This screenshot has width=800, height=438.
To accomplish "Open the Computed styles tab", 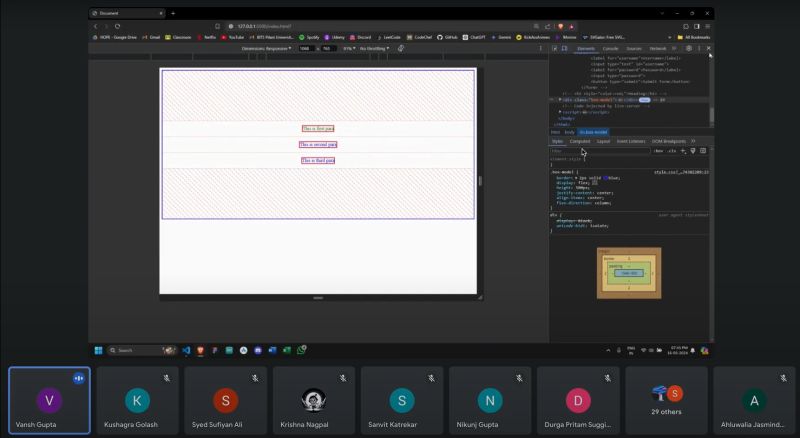I will 580,141.
